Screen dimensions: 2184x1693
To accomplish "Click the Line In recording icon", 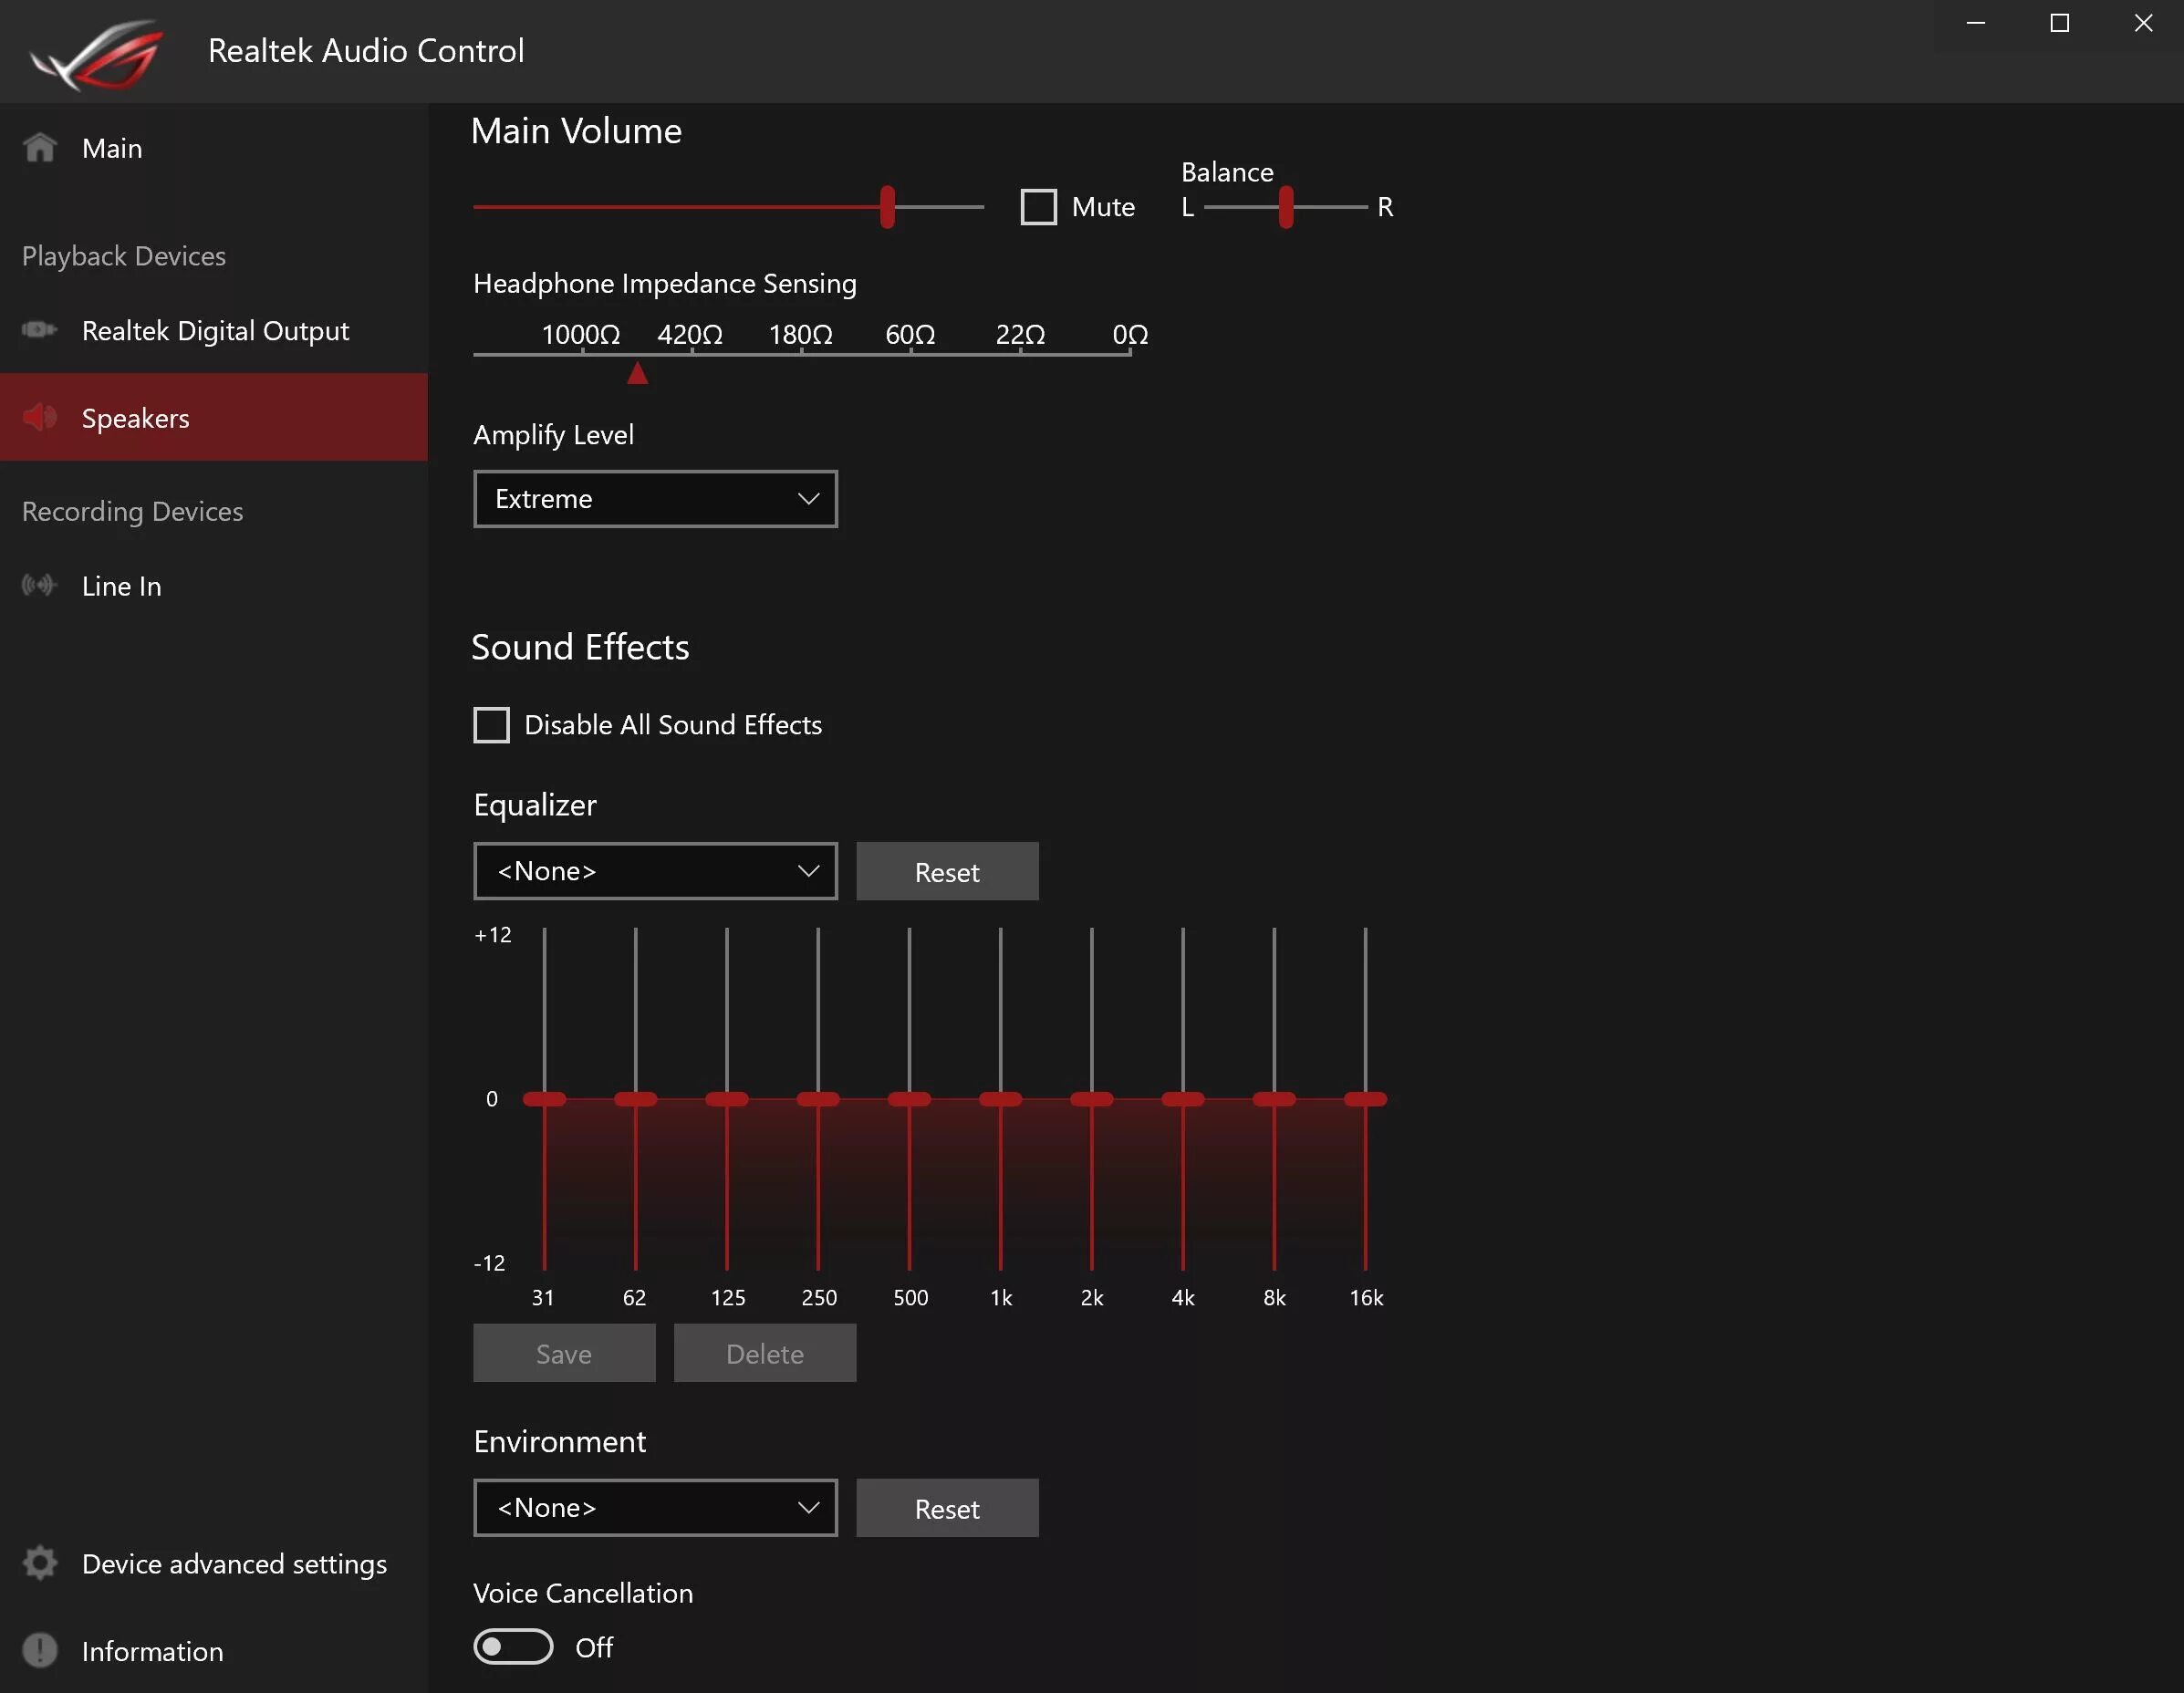I will 40,585.
